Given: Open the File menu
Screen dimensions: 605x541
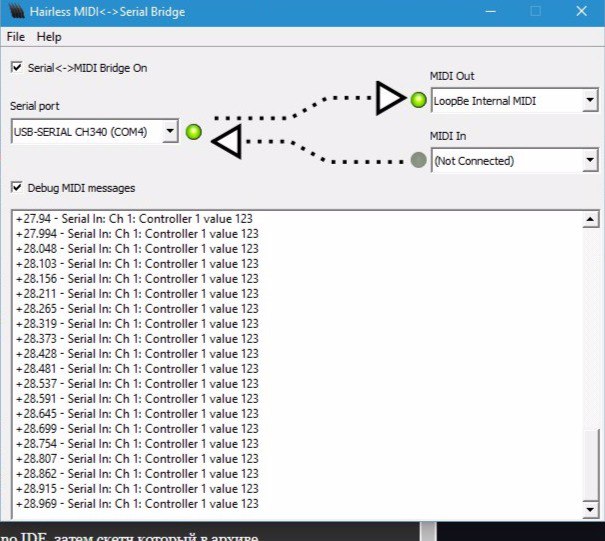Looking at the screenshot, I should pyautogui.click(x=15, y=37).
